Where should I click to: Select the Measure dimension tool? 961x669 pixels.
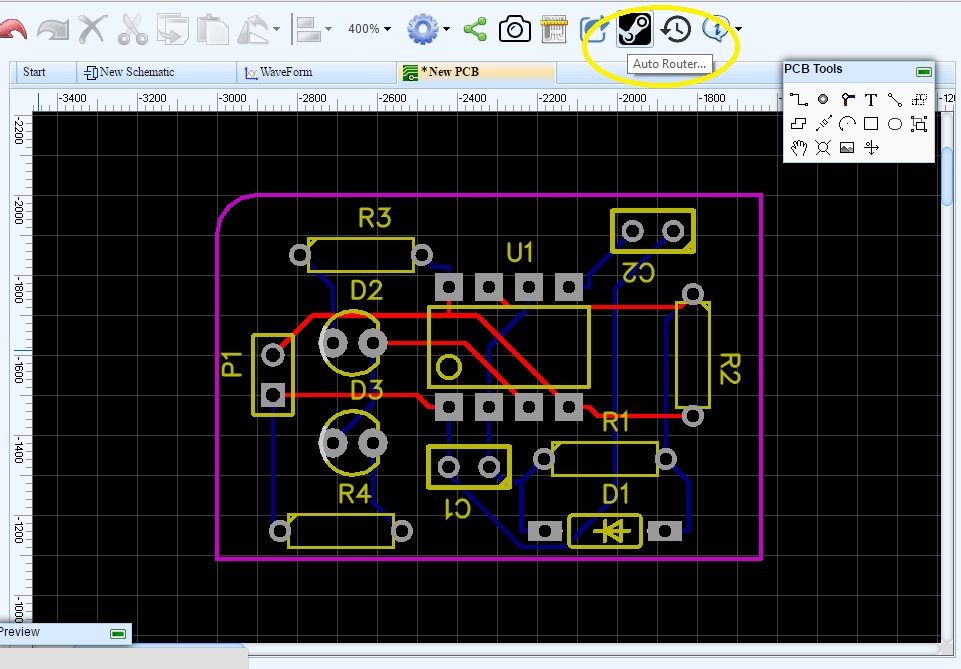[823, 124]
